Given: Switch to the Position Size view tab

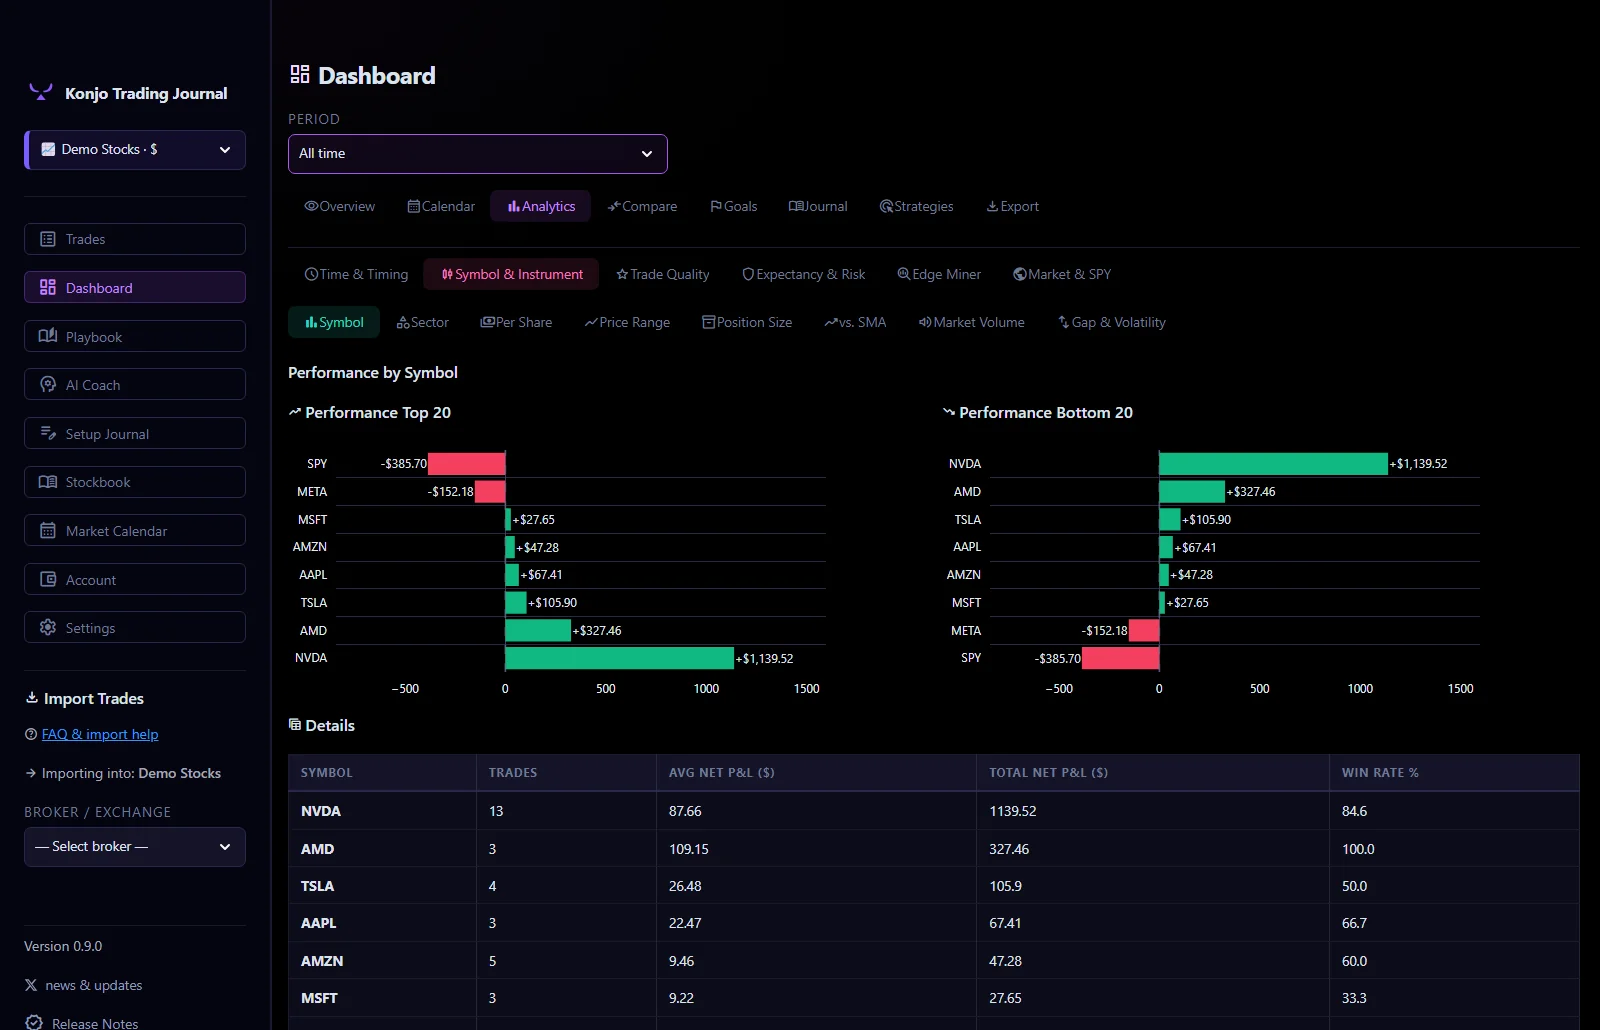Looking at the screenshot, I should point(748,322).
